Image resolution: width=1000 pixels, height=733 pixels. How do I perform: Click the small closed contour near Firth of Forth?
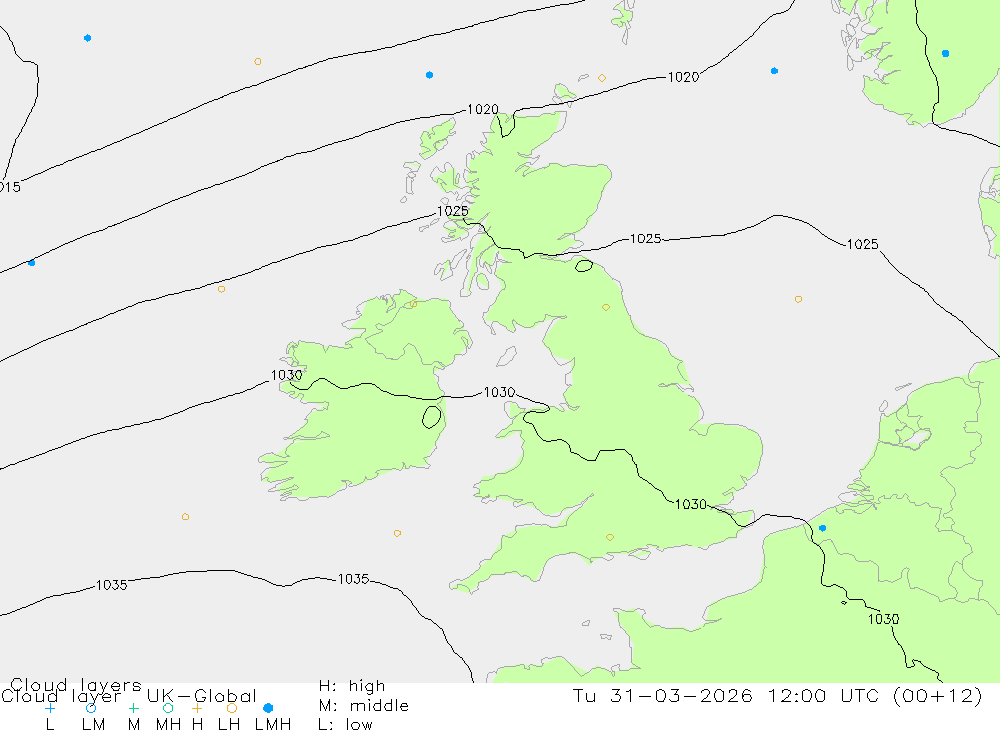(584, 266)
